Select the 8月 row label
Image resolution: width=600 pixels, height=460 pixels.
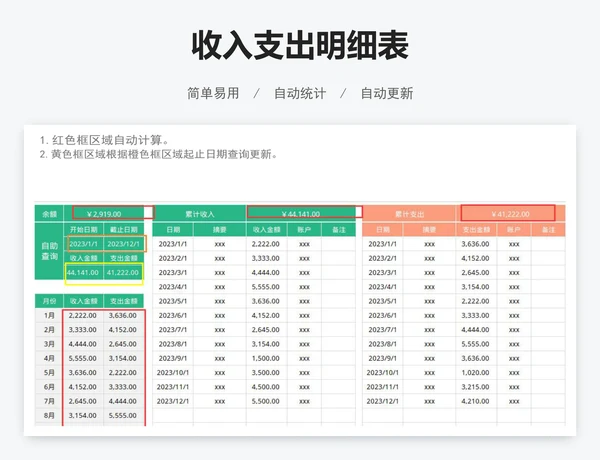tap(49, 415)
